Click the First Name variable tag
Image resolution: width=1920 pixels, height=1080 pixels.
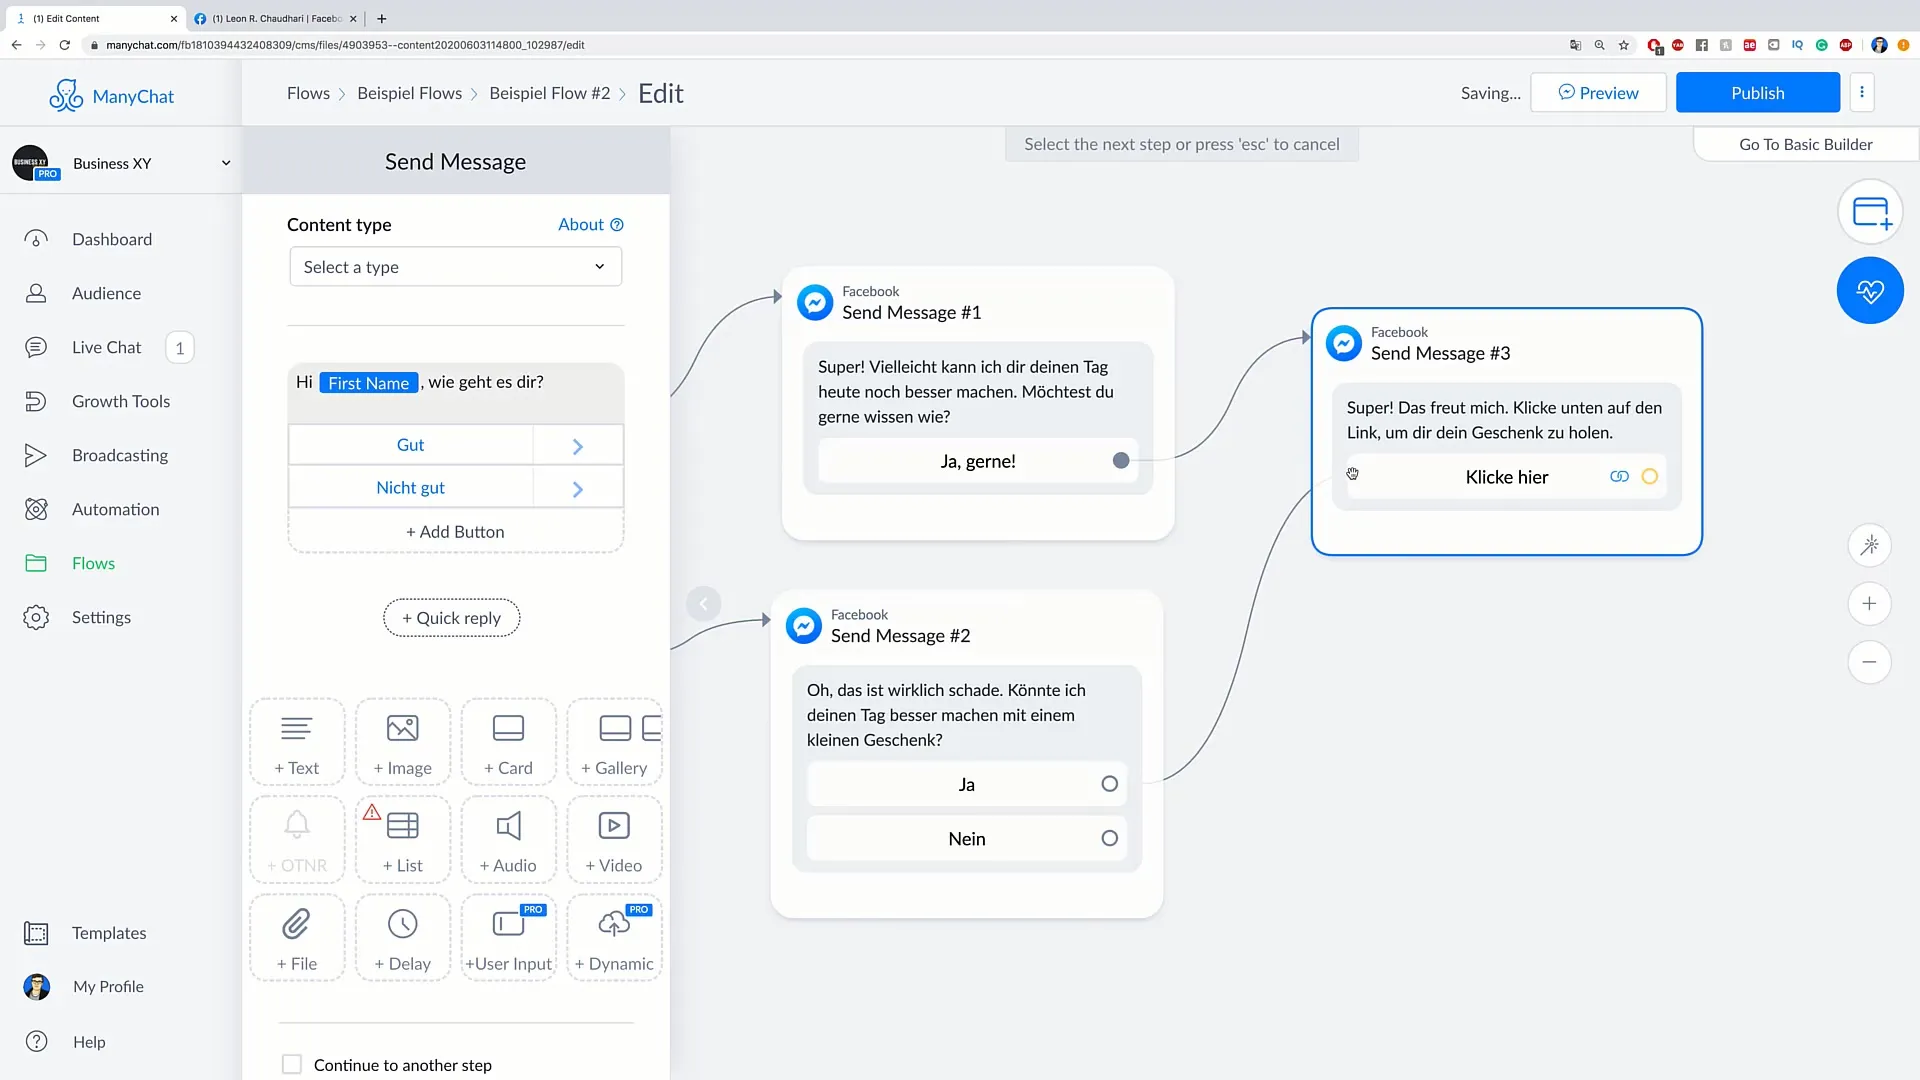pos(369,382)
